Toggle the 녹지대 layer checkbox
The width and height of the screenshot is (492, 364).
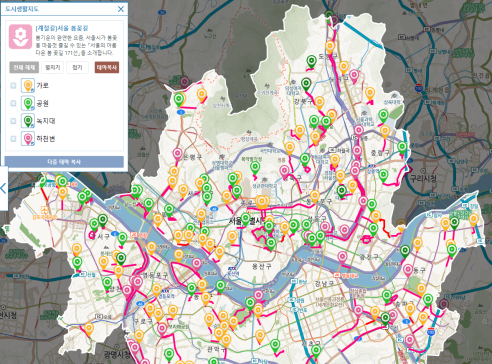coord(13,121)
